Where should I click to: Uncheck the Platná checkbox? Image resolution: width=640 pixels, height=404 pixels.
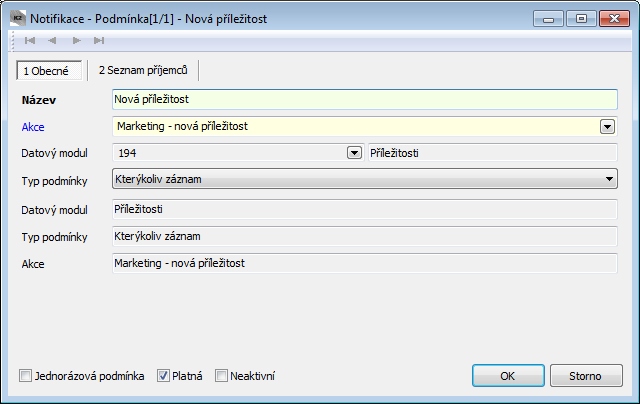click(163, 375)
